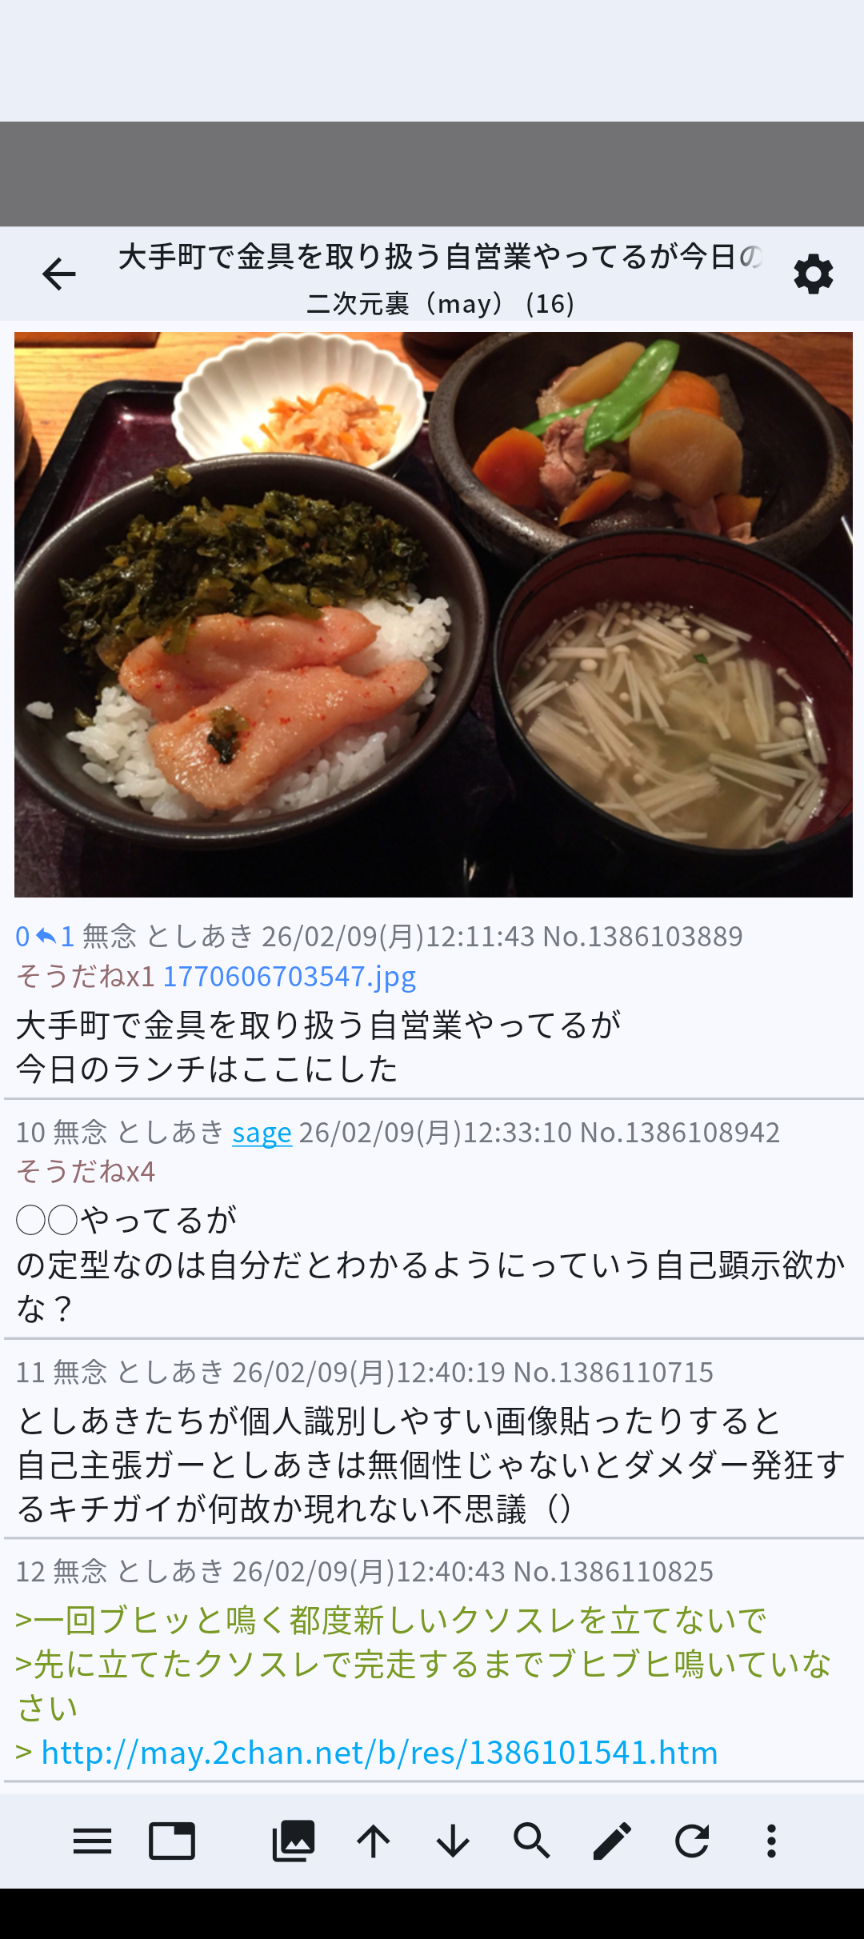The width and height of the screenshot is (864, 1939).
Task: Tap the sage link in post 10
Action: click(x=262, y=1132)
